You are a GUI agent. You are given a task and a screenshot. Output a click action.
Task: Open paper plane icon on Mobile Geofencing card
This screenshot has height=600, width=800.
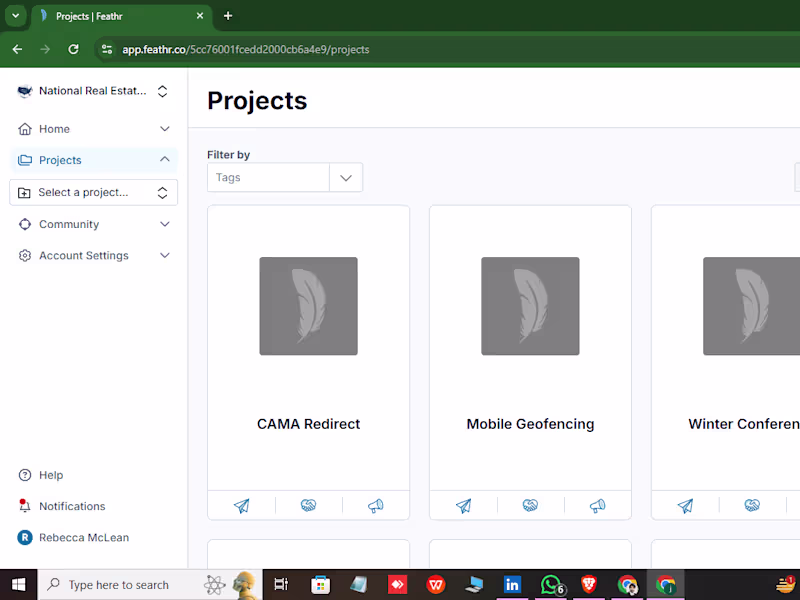(x=463, y=506)
